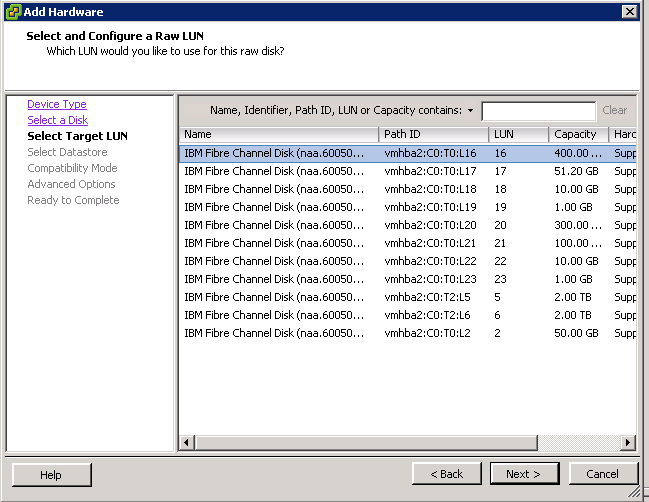
Task: Select the disk row with path vmhba2:C0:T0:L23
Action: [408, 279]
